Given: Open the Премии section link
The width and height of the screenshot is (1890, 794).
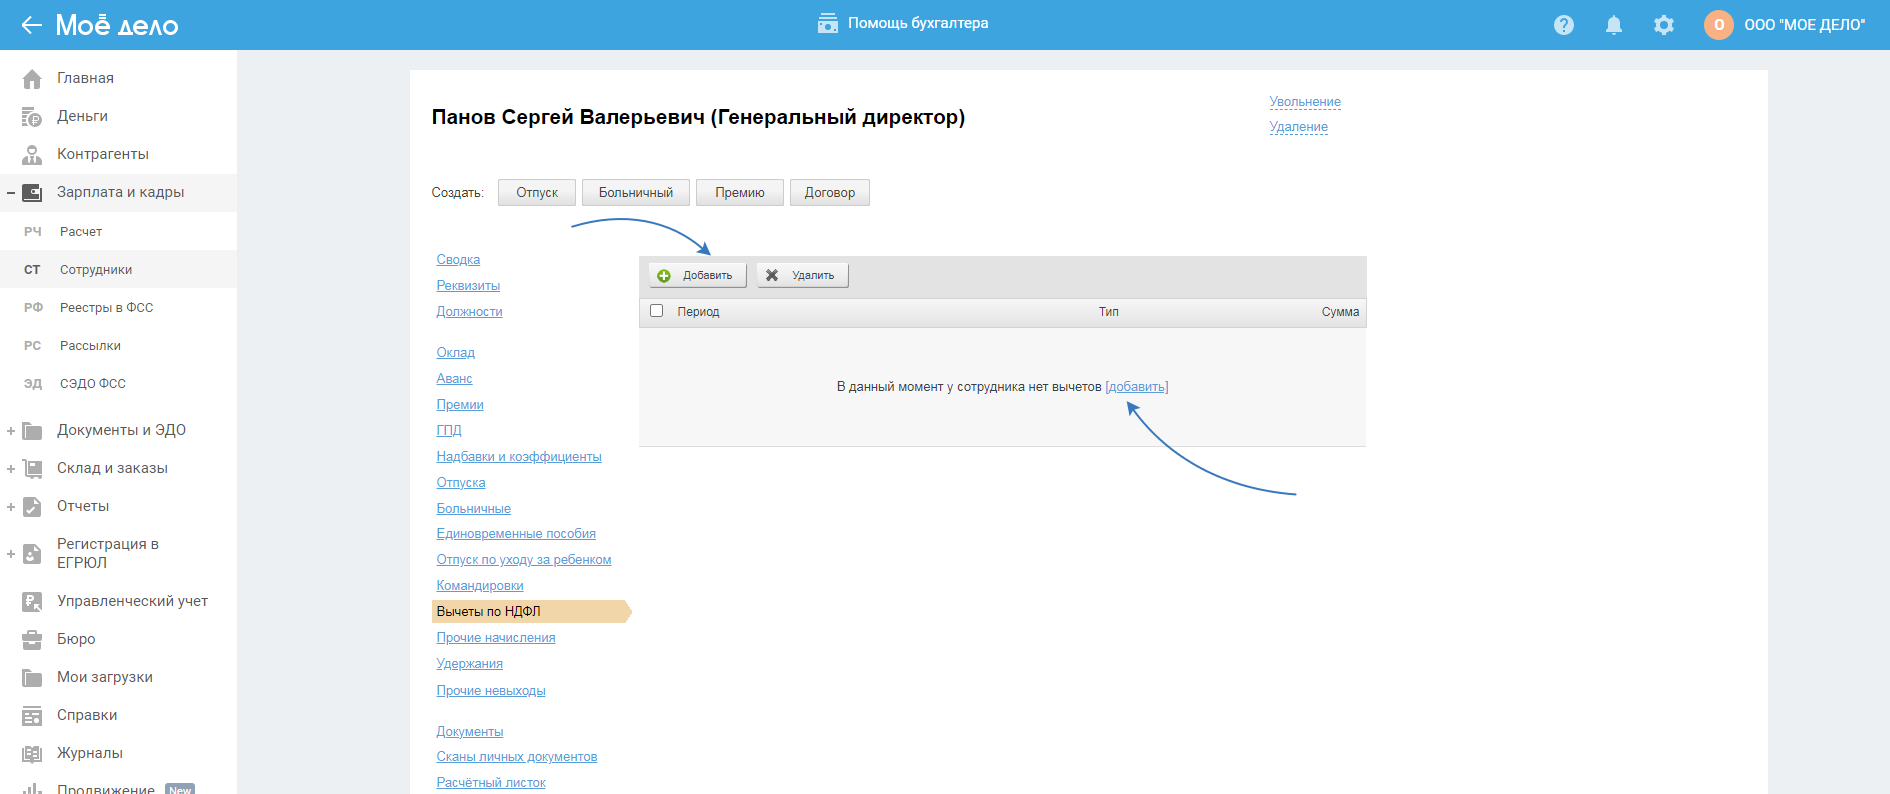Looking at the screenshot, I should [460, 404].
